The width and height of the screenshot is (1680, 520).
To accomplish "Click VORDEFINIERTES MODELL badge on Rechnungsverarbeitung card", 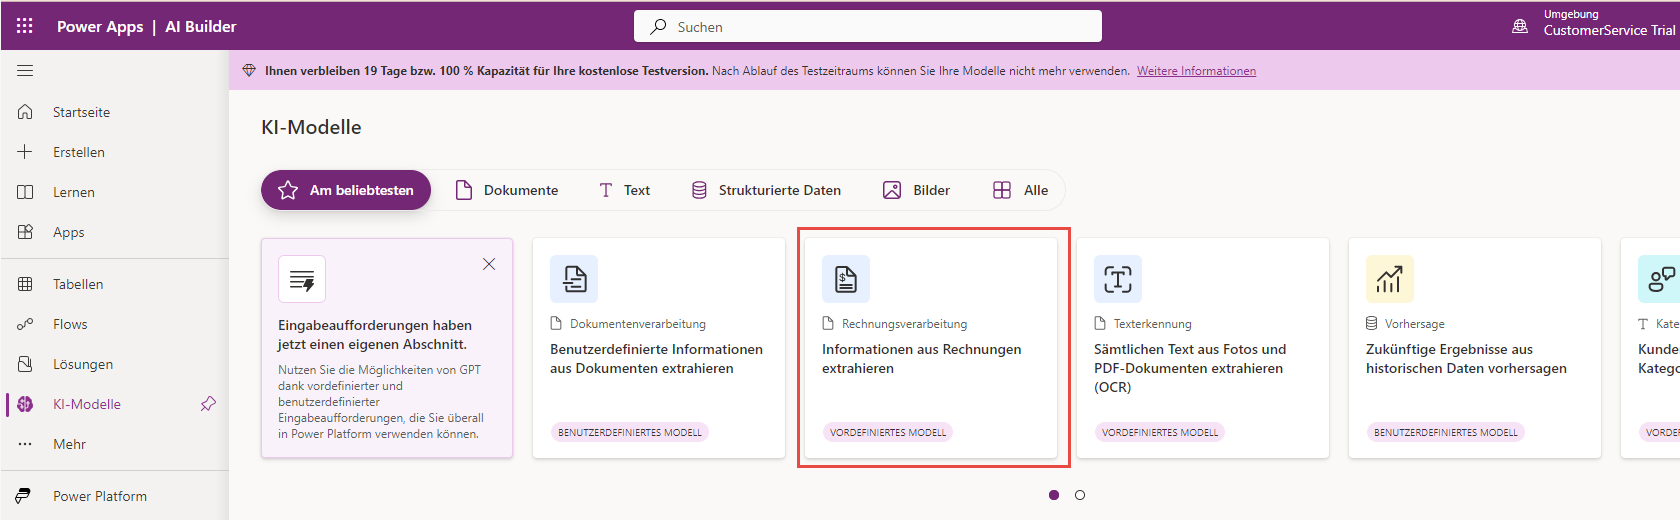I will click(x=888, y=432).
